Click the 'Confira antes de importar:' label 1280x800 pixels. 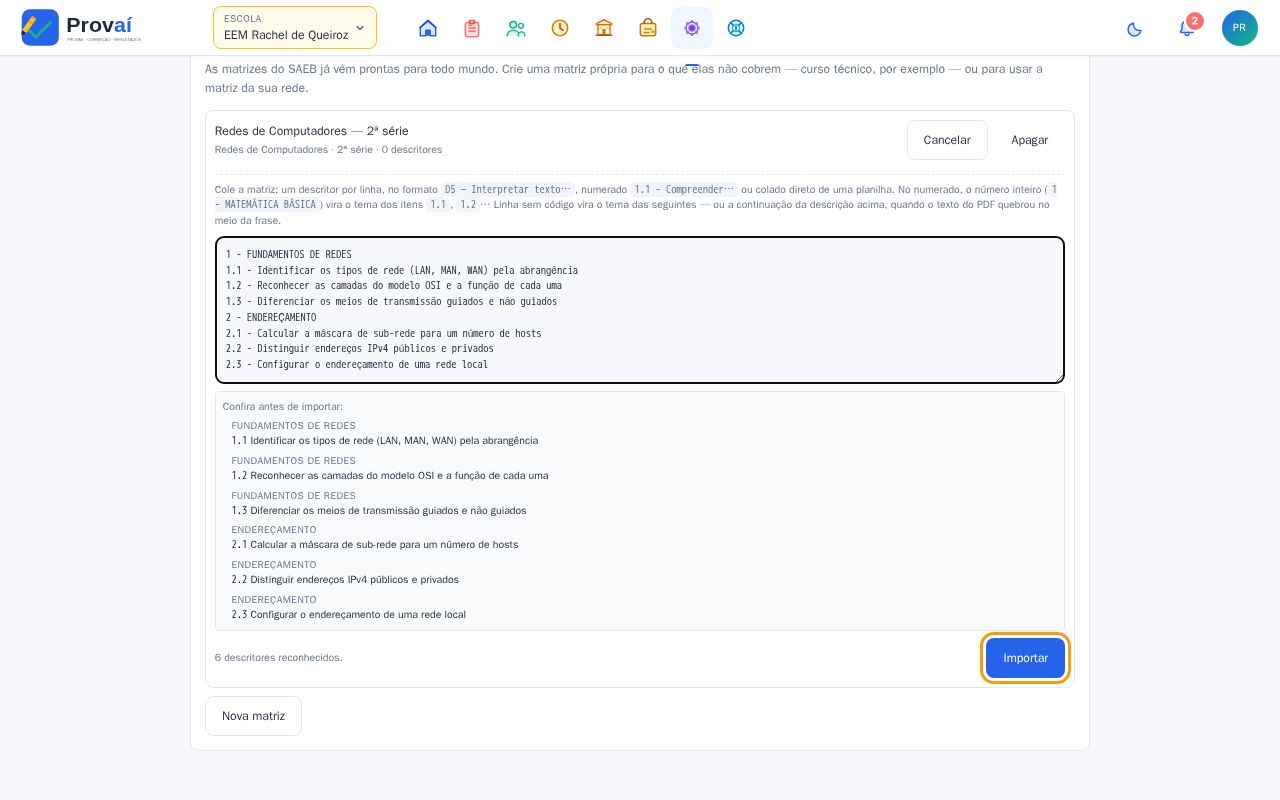pyautogui.click(x=283, y=407)
